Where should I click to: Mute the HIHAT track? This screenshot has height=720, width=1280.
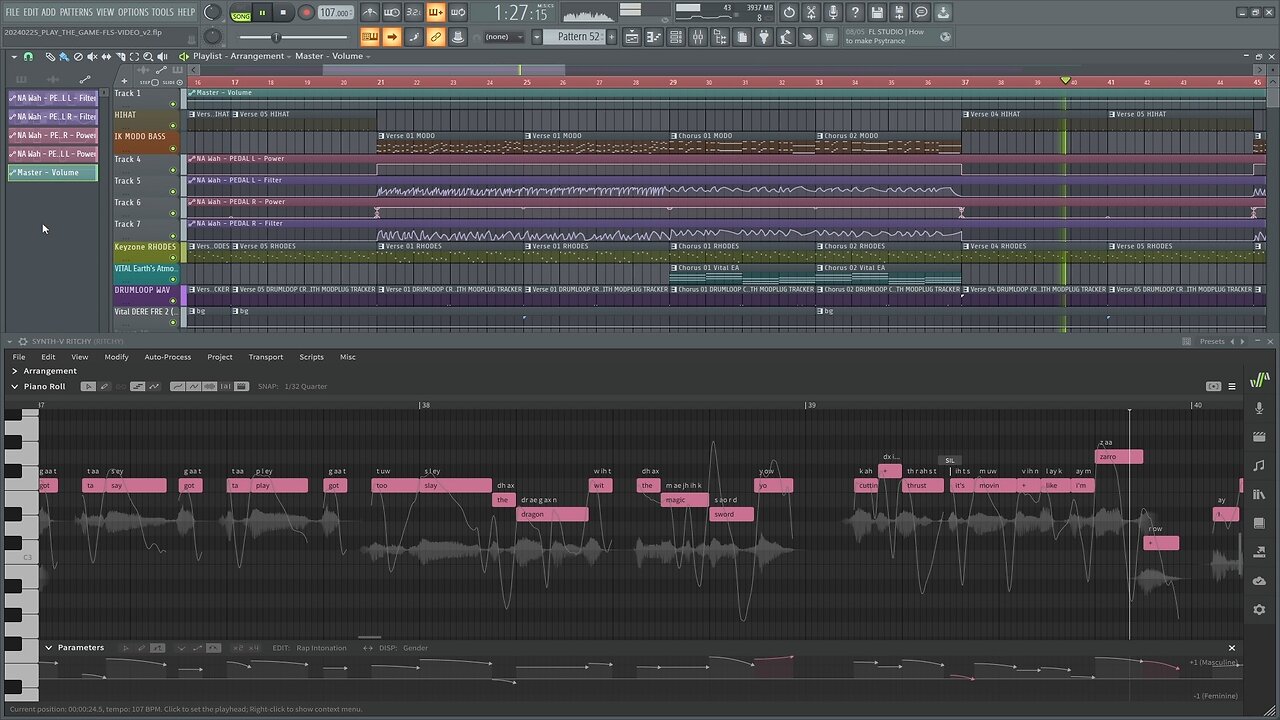click(173, 125)
